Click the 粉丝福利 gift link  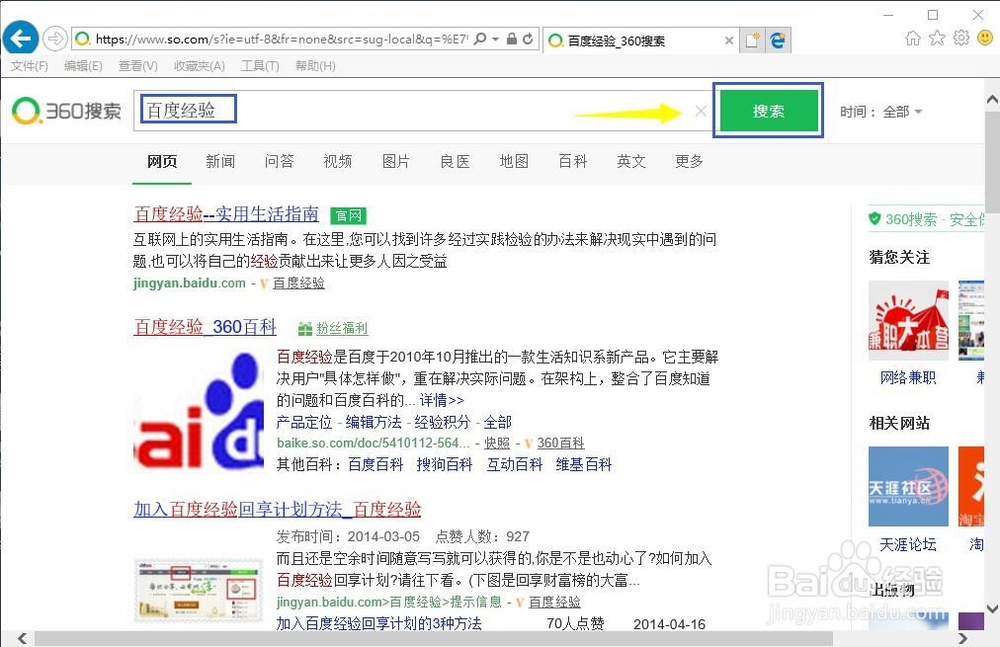pos(334,329)
